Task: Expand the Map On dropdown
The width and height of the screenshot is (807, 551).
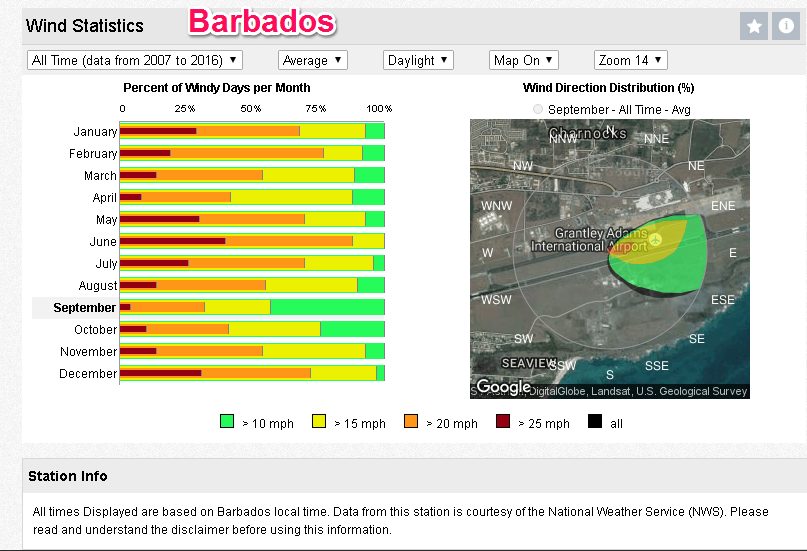Action: pyautogui.click(x=524, y=60)
